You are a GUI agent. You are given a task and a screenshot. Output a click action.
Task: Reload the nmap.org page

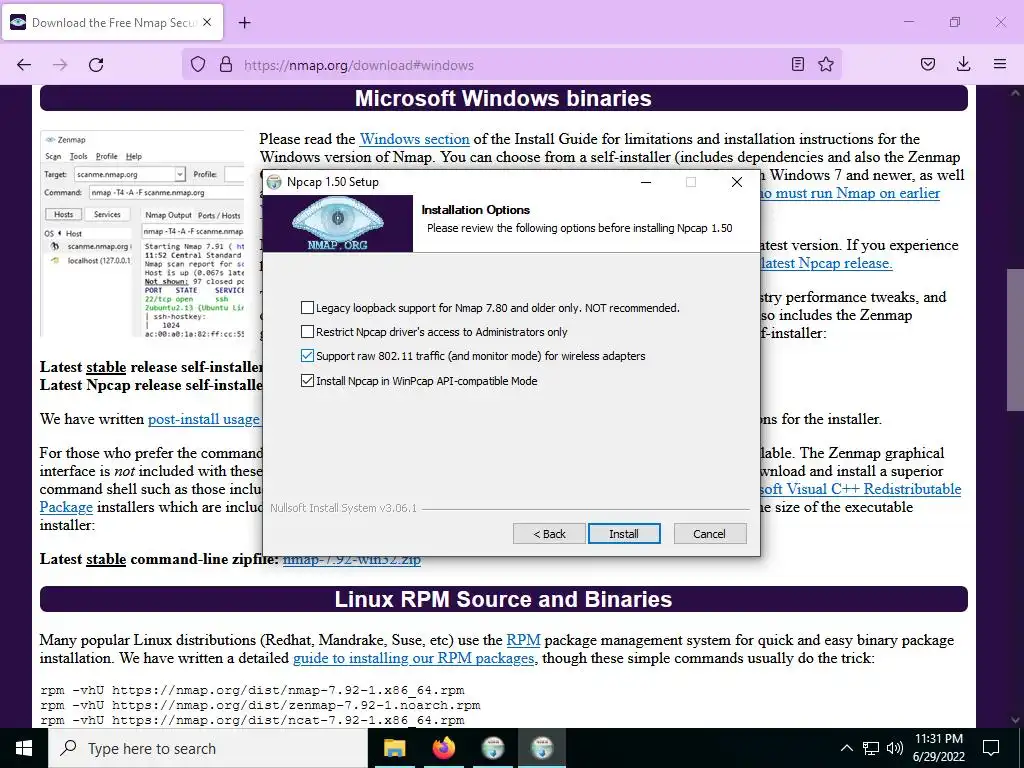click(x=96, y=65)
